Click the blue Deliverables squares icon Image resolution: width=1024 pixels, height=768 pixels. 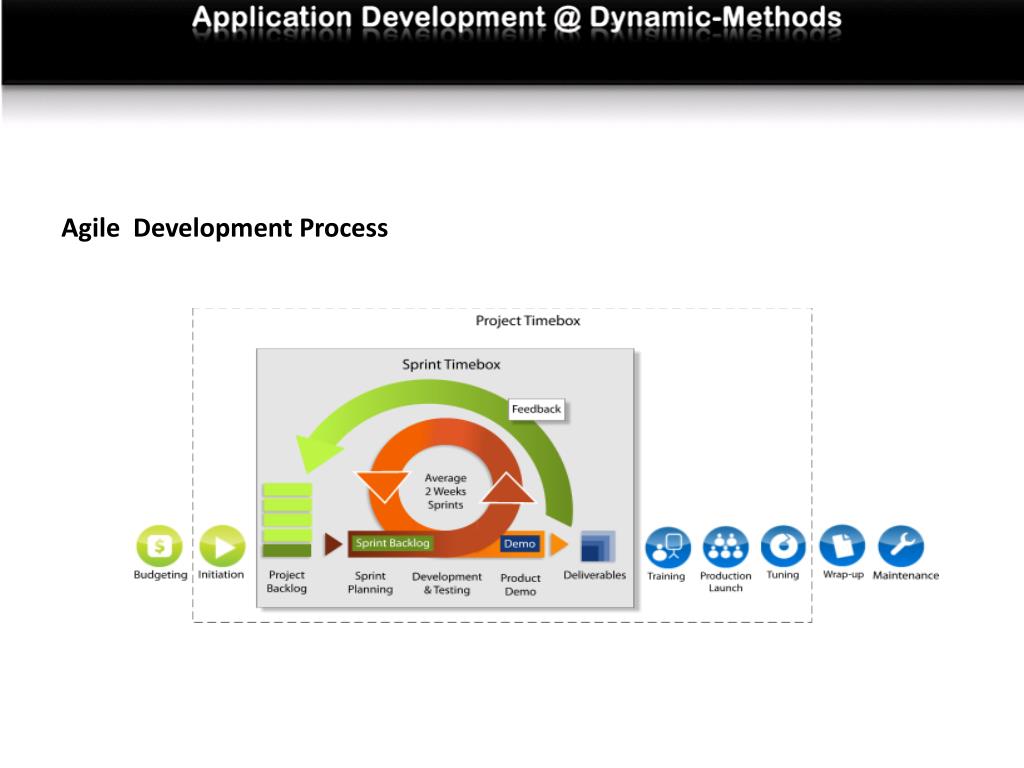[598, 547]
